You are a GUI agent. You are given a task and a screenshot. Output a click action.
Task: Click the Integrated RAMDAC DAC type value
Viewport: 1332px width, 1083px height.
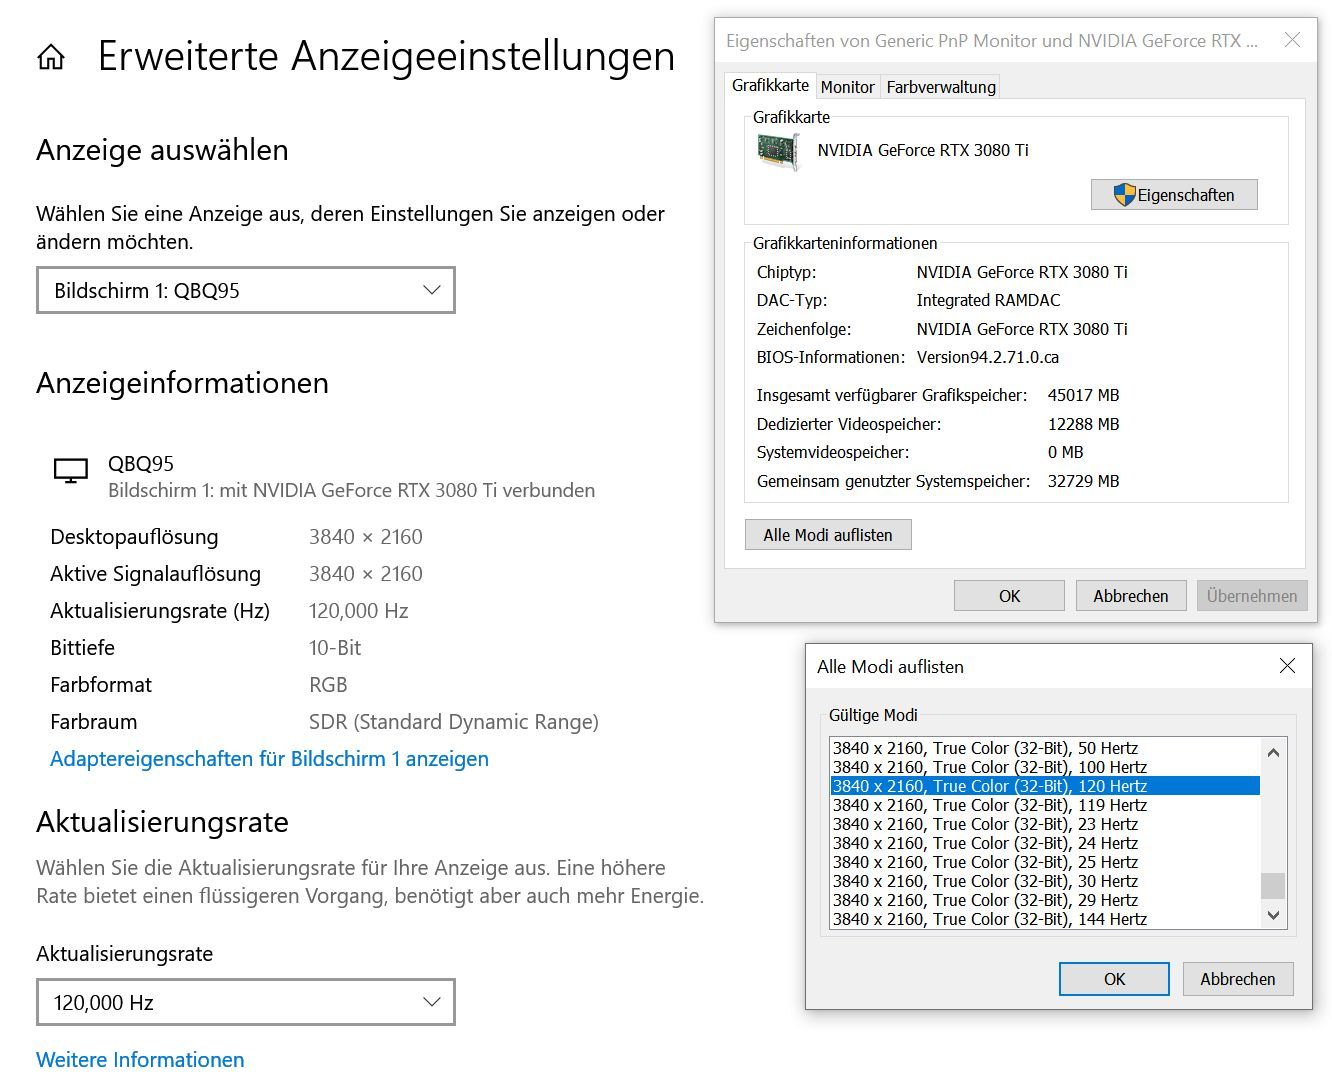click(x=988, y=300)
